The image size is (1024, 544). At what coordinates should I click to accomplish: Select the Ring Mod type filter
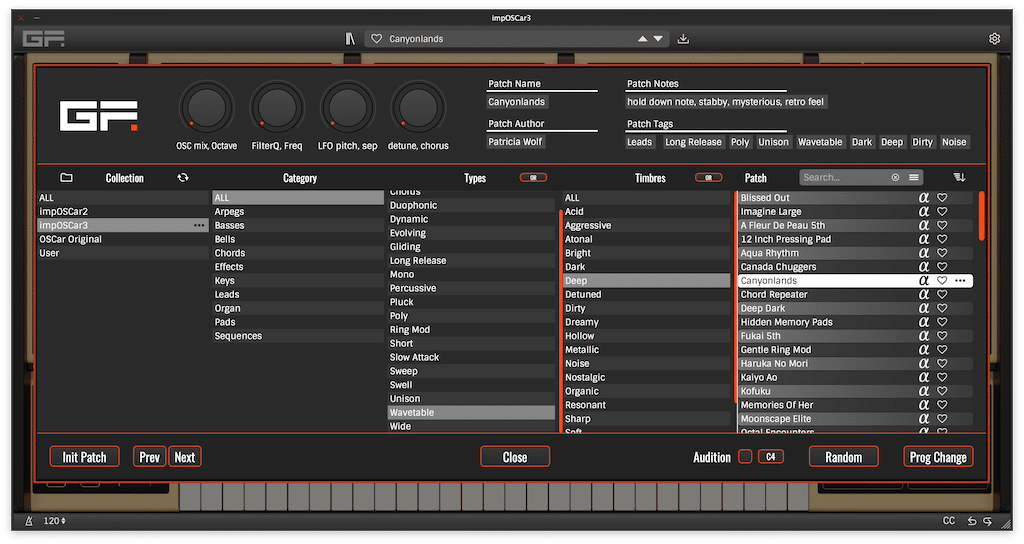pyautogui.click(x=470, y=330)
